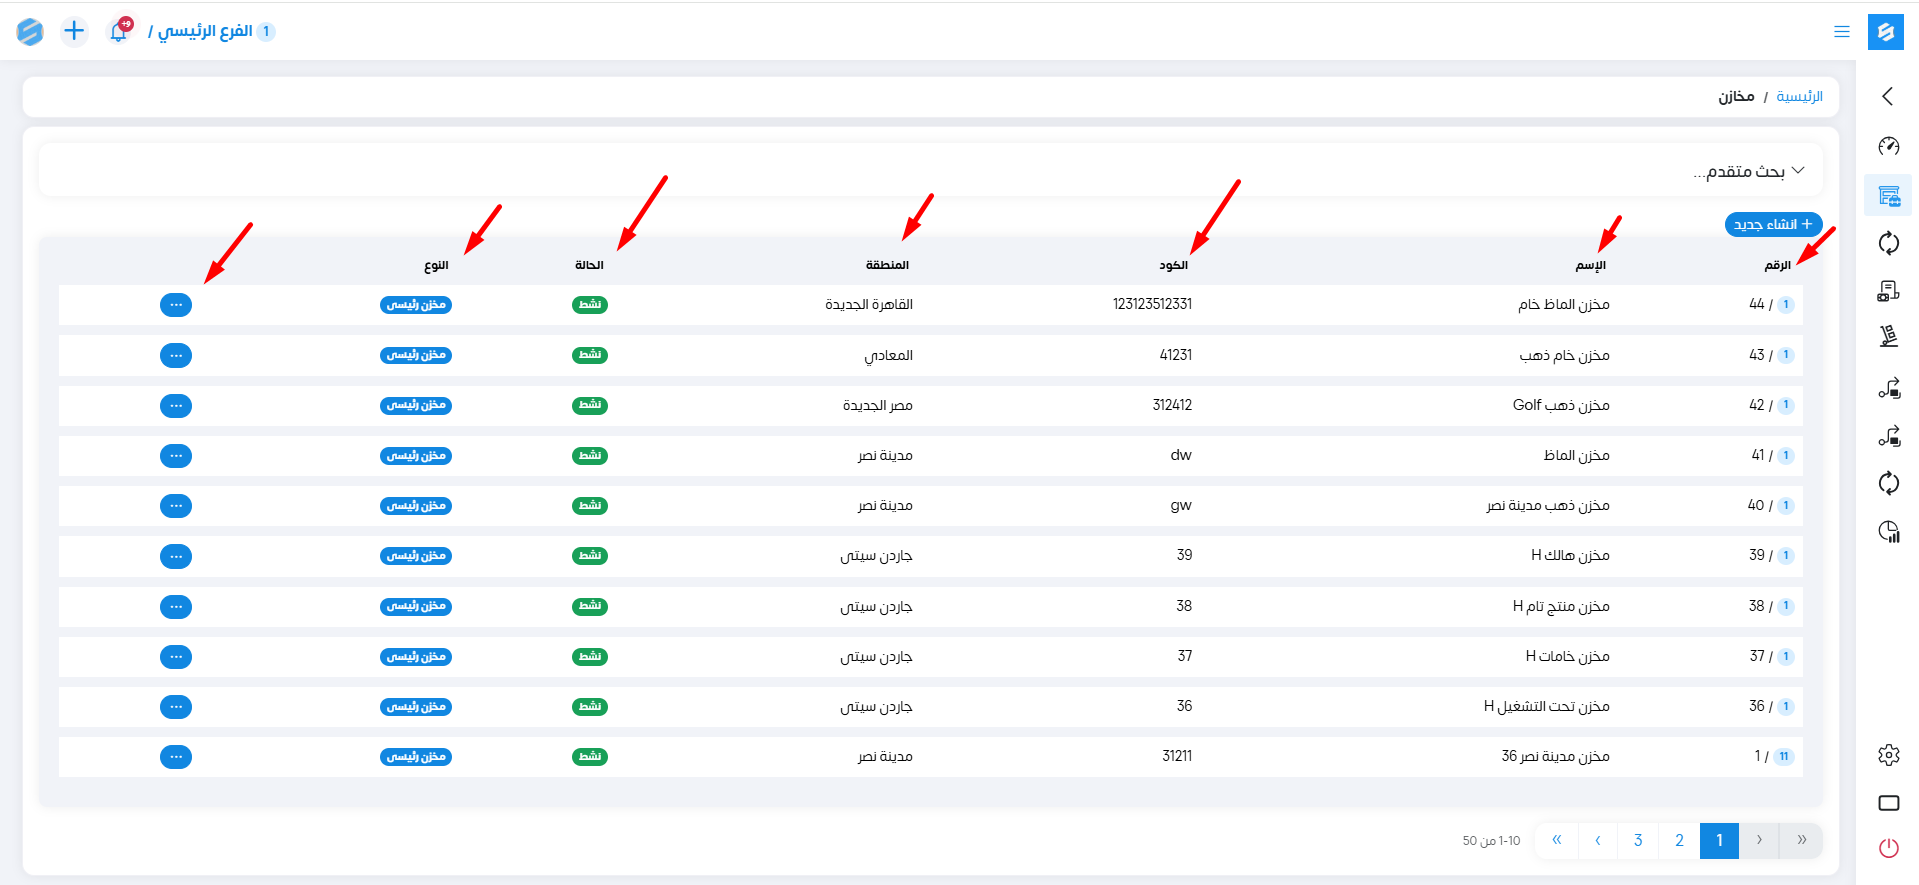Screen dimensions: 1919x885
Task: Open actions menu for مخزن ذهب Golf row
Action: point(176,405)
